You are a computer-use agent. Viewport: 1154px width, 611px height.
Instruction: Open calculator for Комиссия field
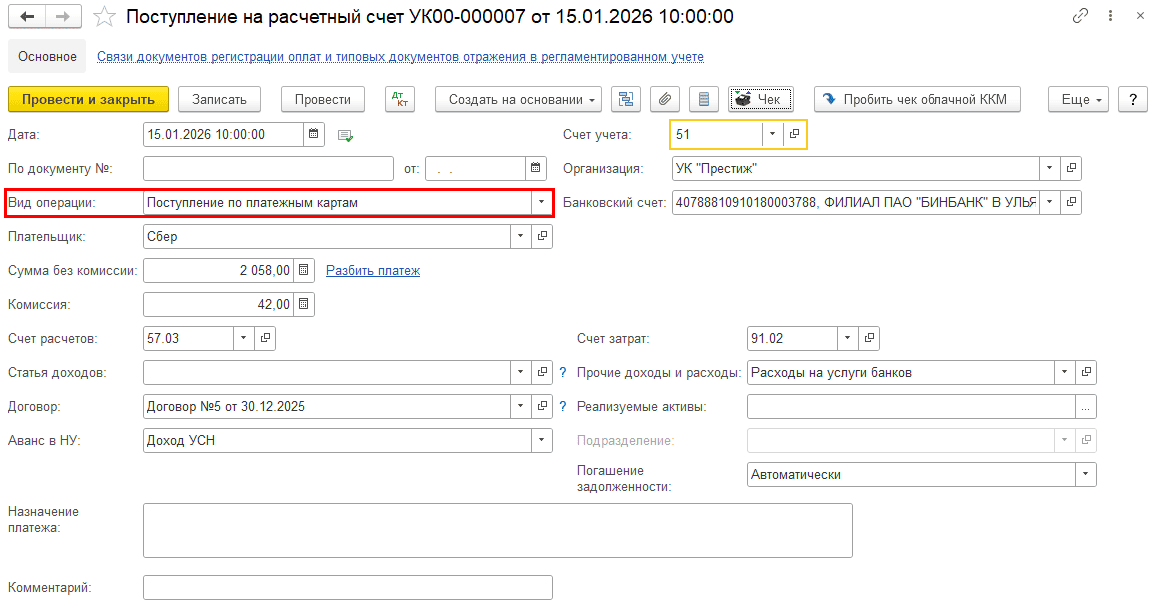304,304
